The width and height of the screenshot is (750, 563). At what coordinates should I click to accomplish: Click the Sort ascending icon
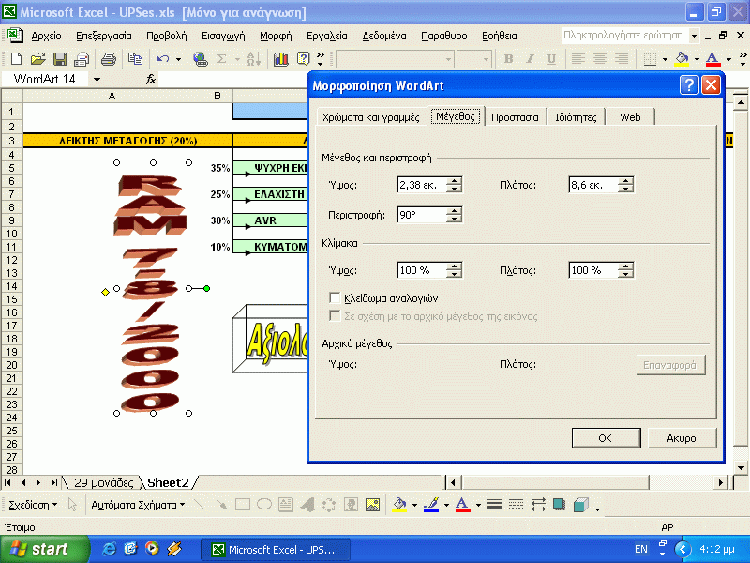(254, 59)
